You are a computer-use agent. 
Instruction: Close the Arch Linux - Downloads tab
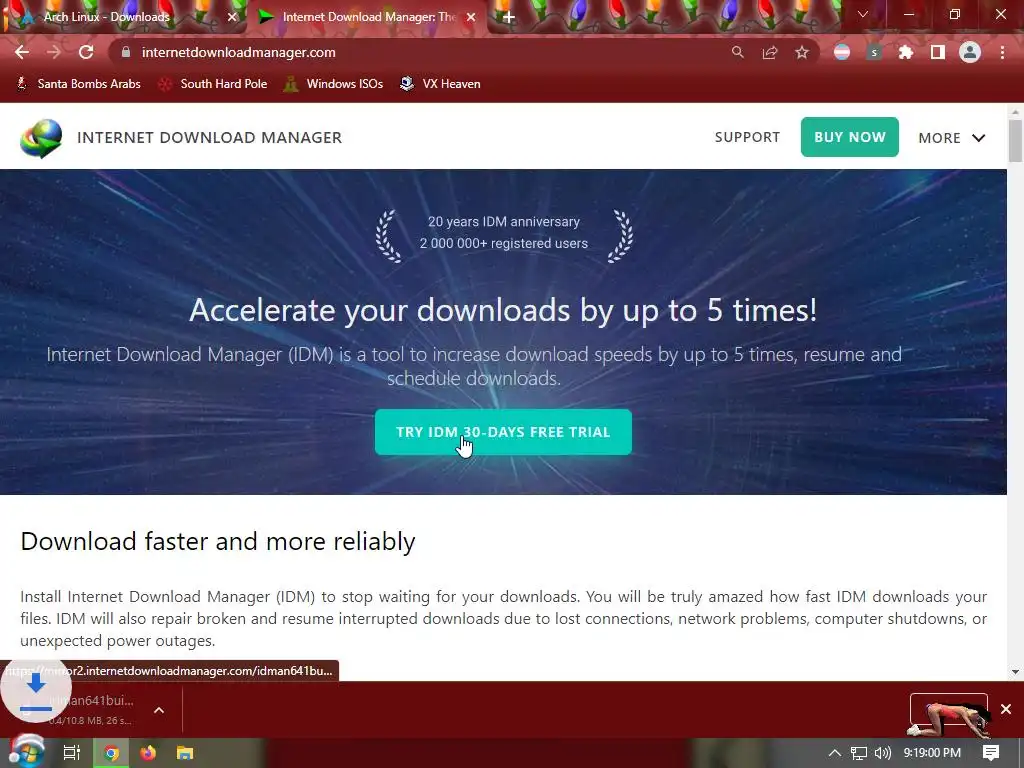coord(232,17)
